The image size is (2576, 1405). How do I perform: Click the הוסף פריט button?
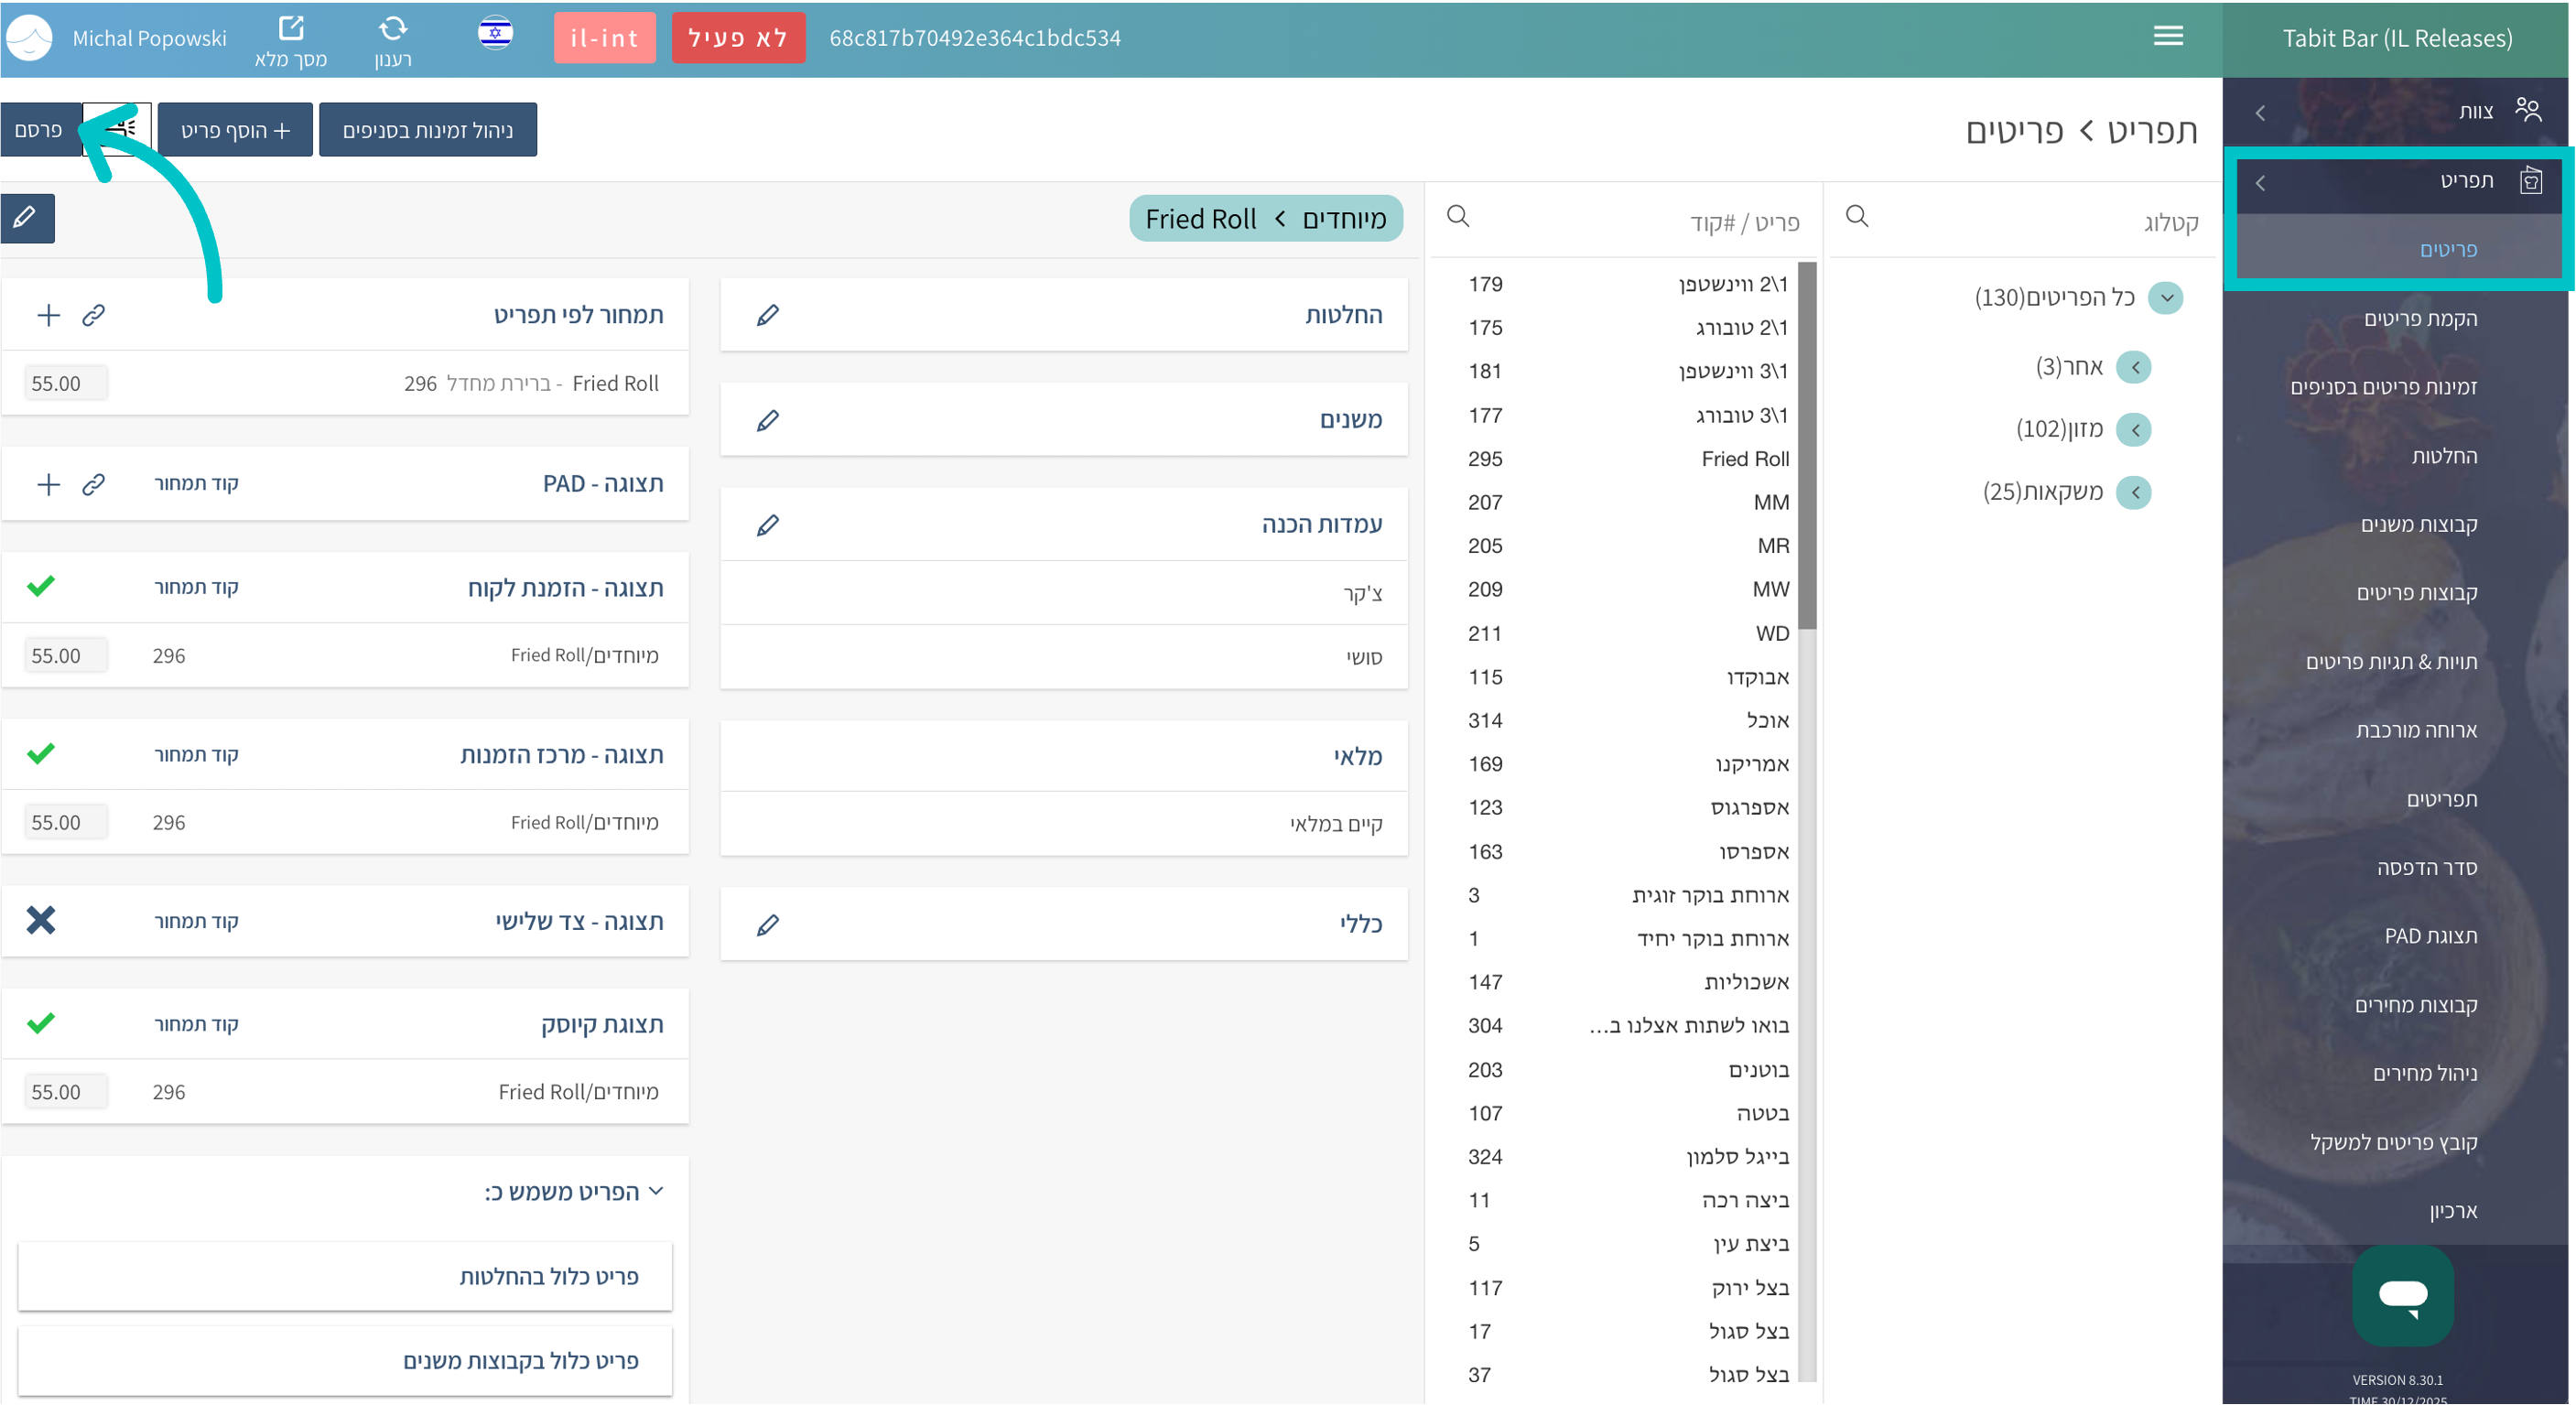pos(235,130)
